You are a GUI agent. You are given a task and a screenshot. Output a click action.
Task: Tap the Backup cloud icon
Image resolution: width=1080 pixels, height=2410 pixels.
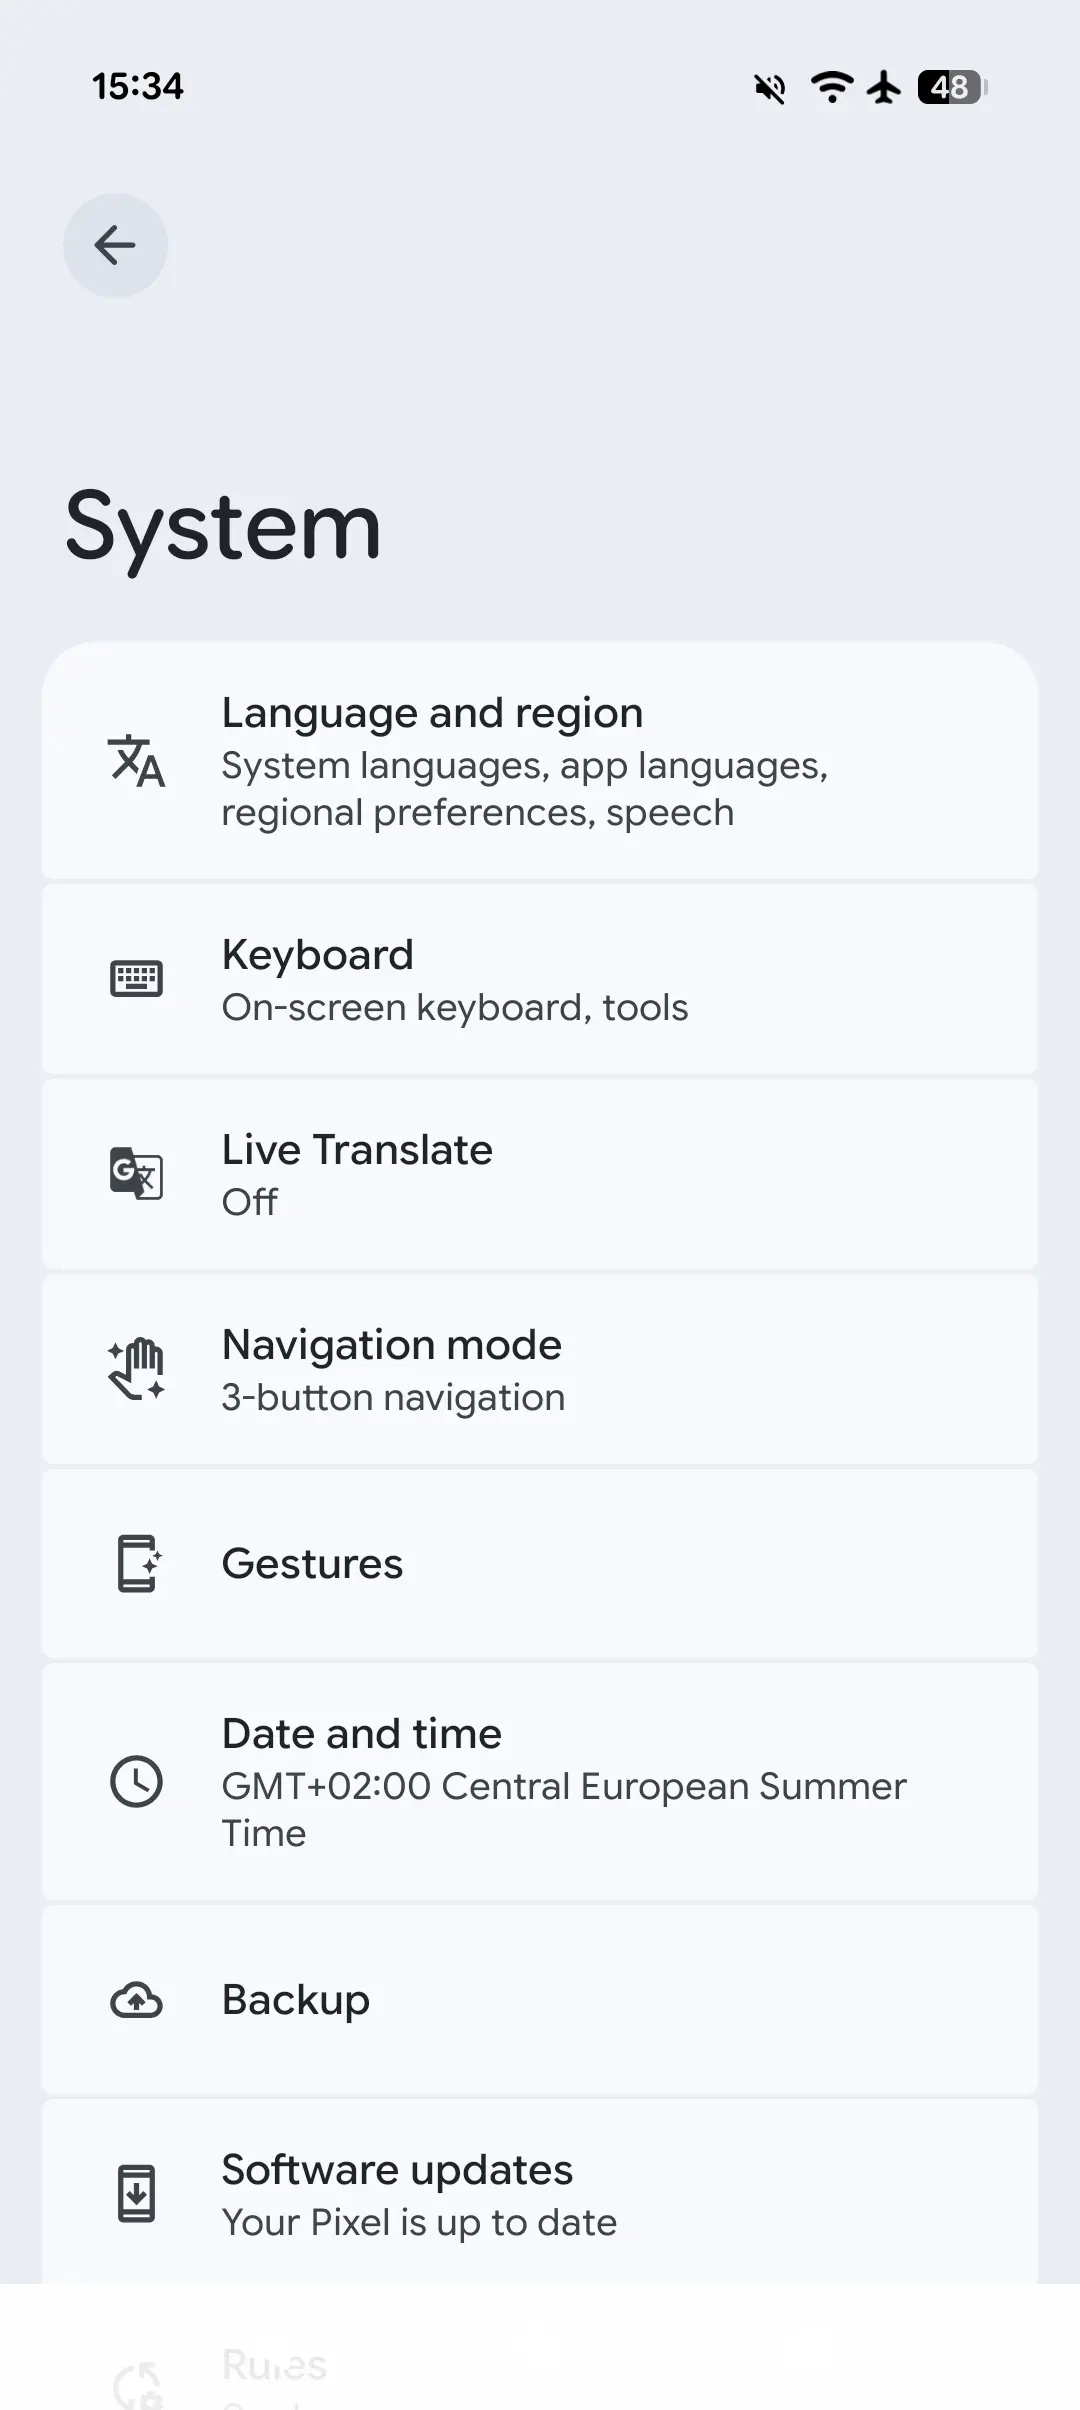coord(136,2000)
